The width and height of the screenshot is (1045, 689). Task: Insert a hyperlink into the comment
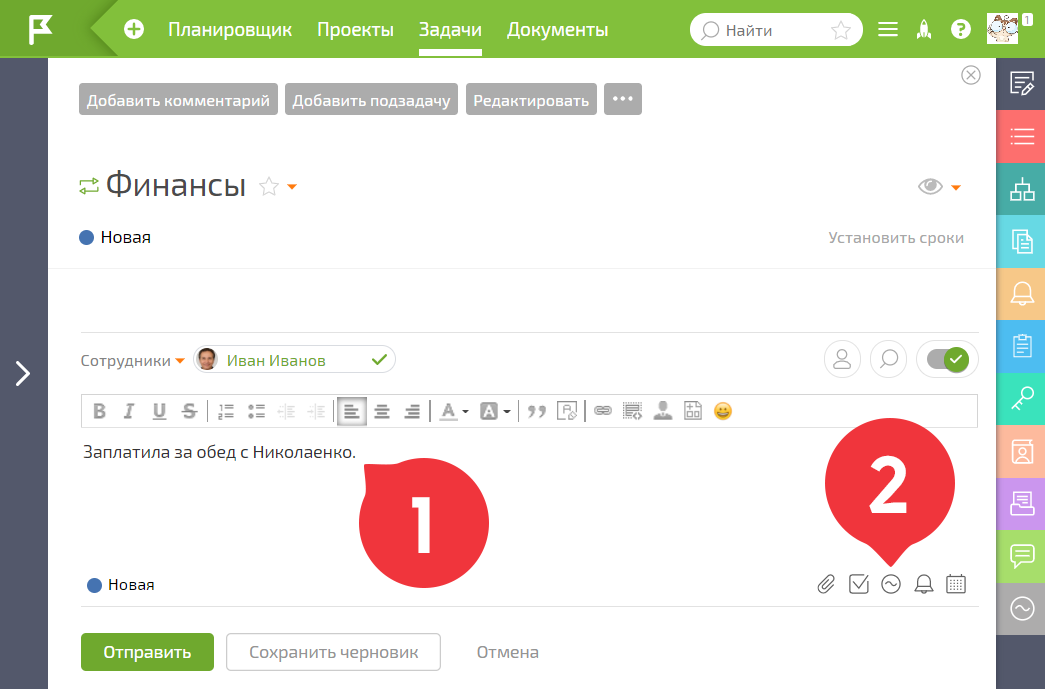click(602, 410)
